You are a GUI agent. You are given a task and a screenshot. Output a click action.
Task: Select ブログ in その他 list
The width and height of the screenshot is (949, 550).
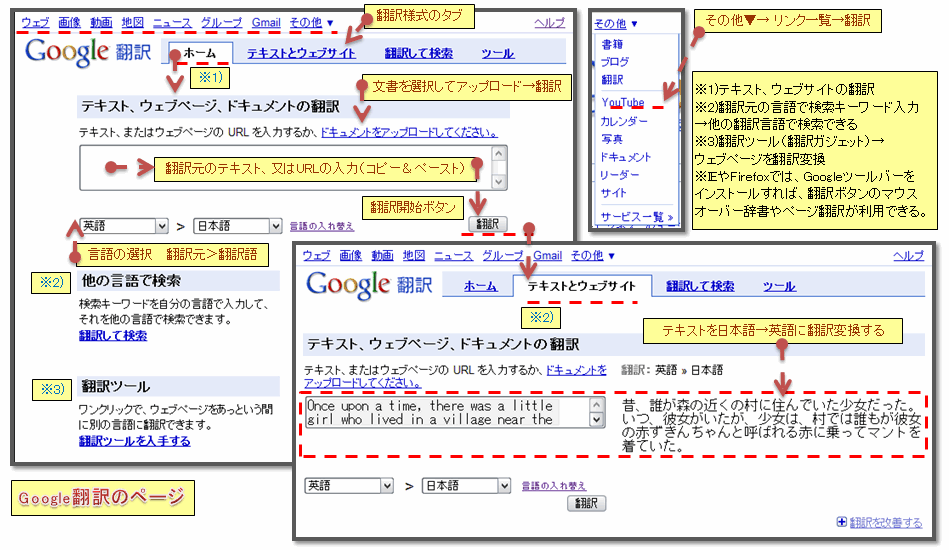pos(614,62)
